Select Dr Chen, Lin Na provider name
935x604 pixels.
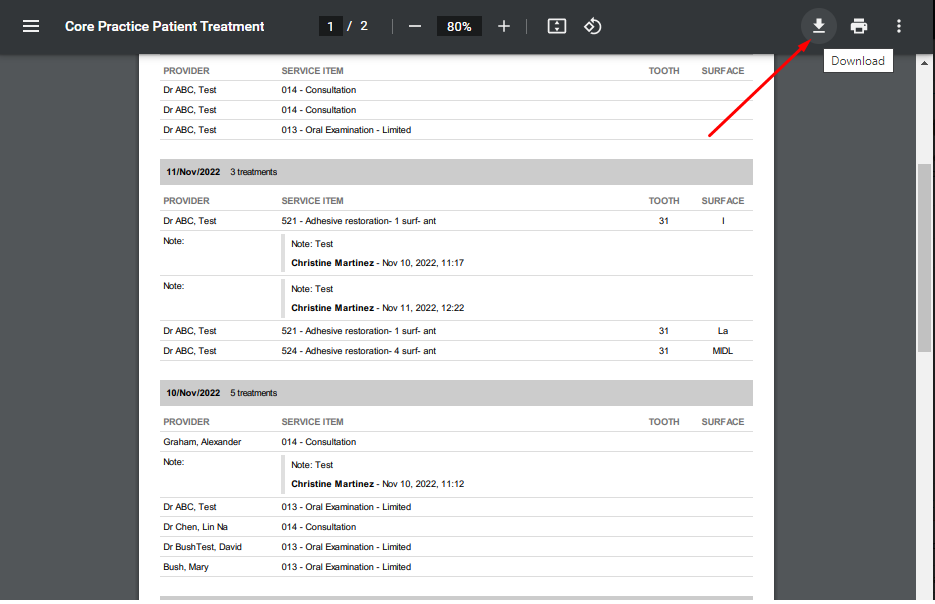[x=195, y=526]
